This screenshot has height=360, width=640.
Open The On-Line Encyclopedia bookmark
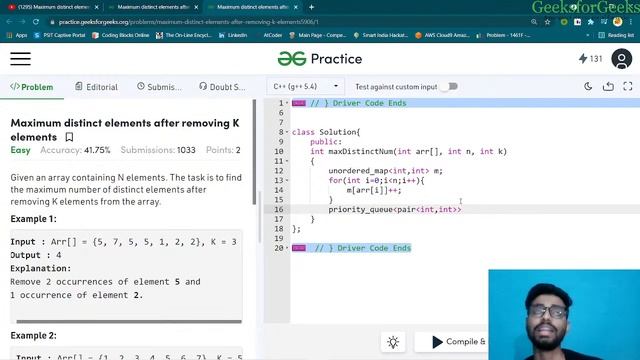click(x=184, y=36)
